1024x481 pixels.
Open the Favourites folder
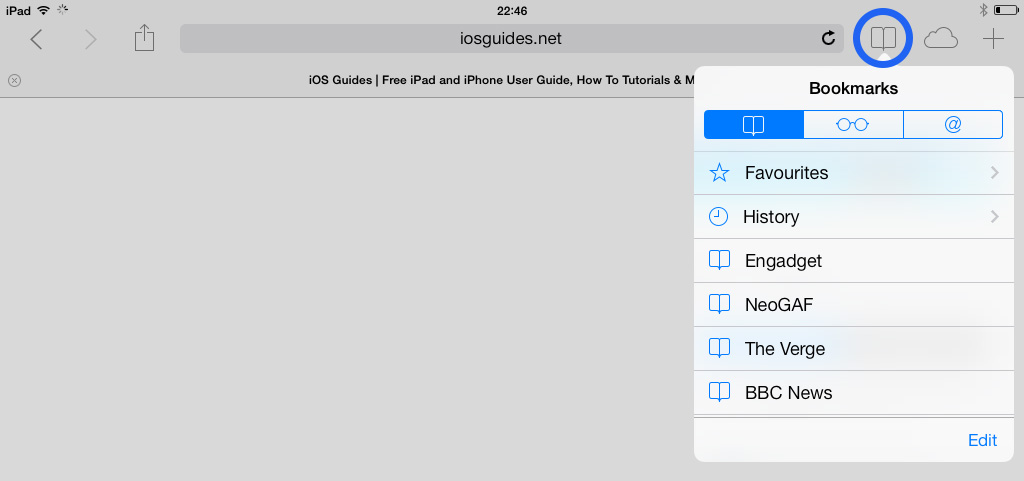(x=854, y=173)
